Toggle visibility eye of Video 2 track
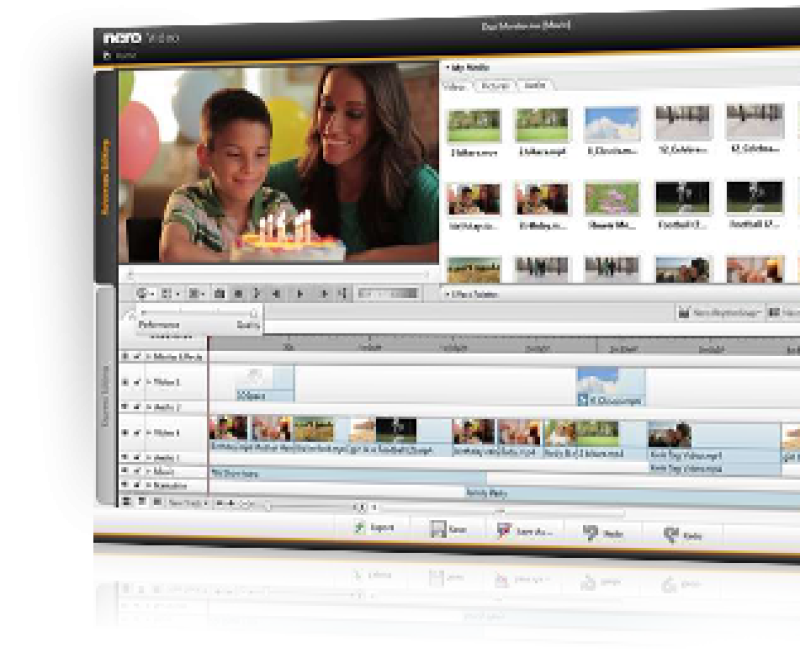800x664 pixels. coord(126,382)
